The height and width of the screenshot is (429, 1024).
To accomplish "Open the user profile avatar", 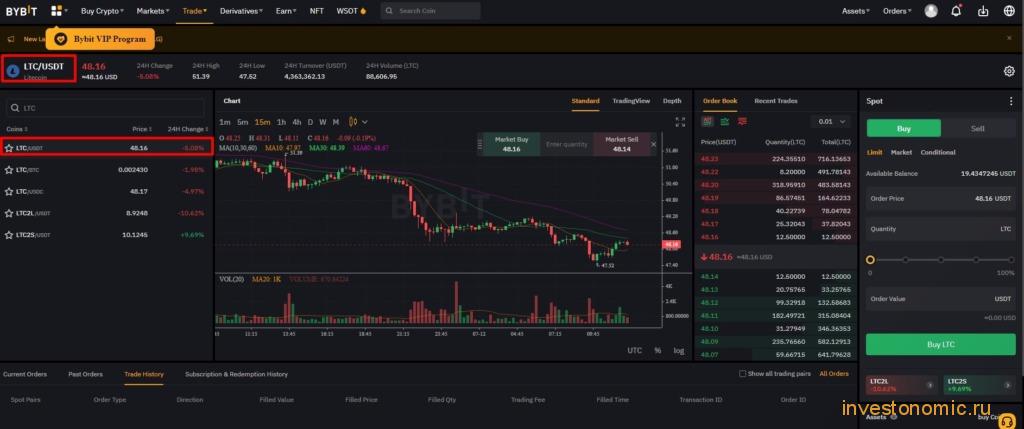I will click(x=931, y=11).
